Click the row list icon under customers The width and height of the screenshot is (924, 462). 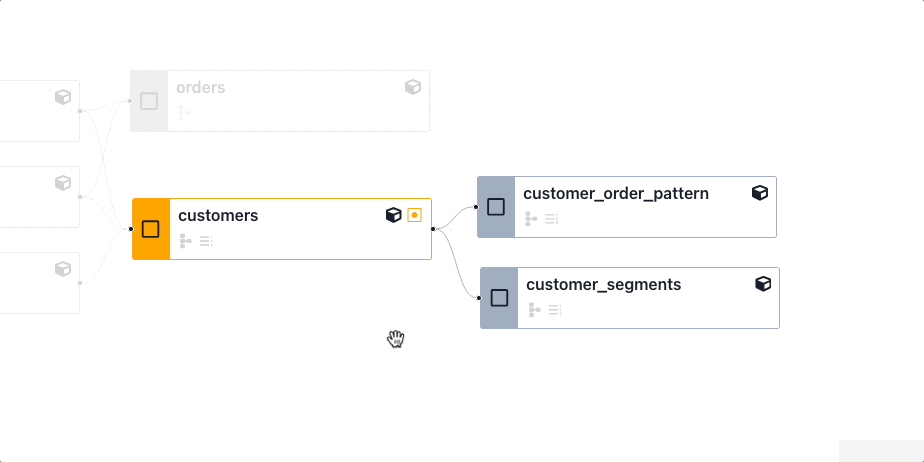(206, 241)
